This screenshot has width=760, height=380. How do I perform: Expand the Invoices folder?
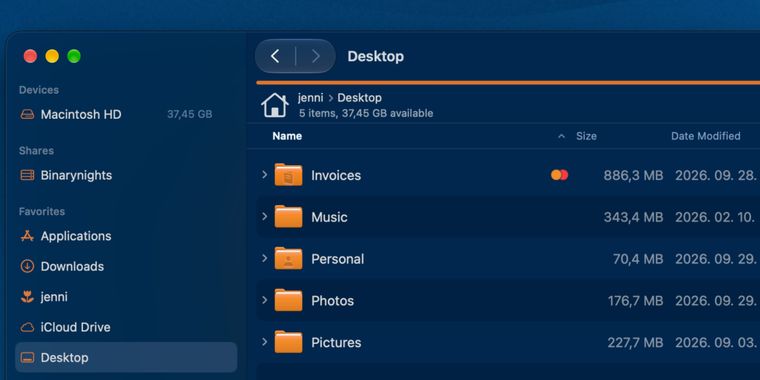point(265,174)
